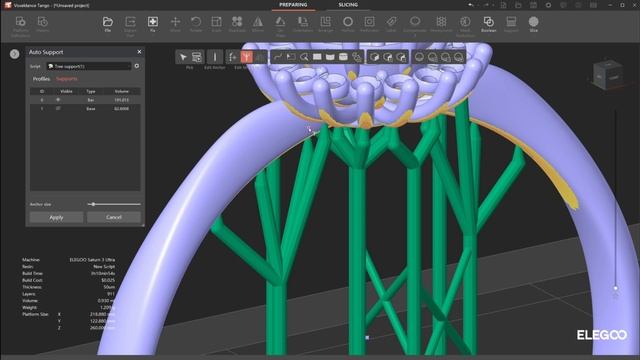Screen dimensions: 640x360
Task: Open the Script Tree support dropdown
Action: point(89,66)
